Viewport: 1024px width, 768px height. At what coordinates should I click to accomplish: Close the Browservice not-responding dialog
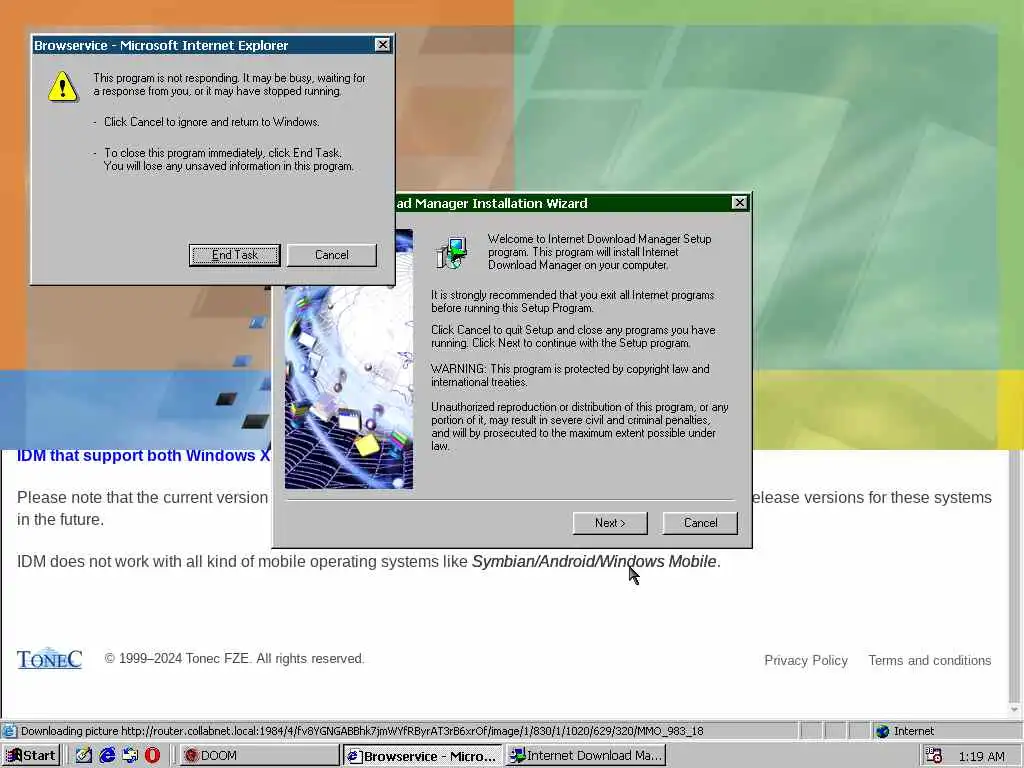click(x=383, y=44)
